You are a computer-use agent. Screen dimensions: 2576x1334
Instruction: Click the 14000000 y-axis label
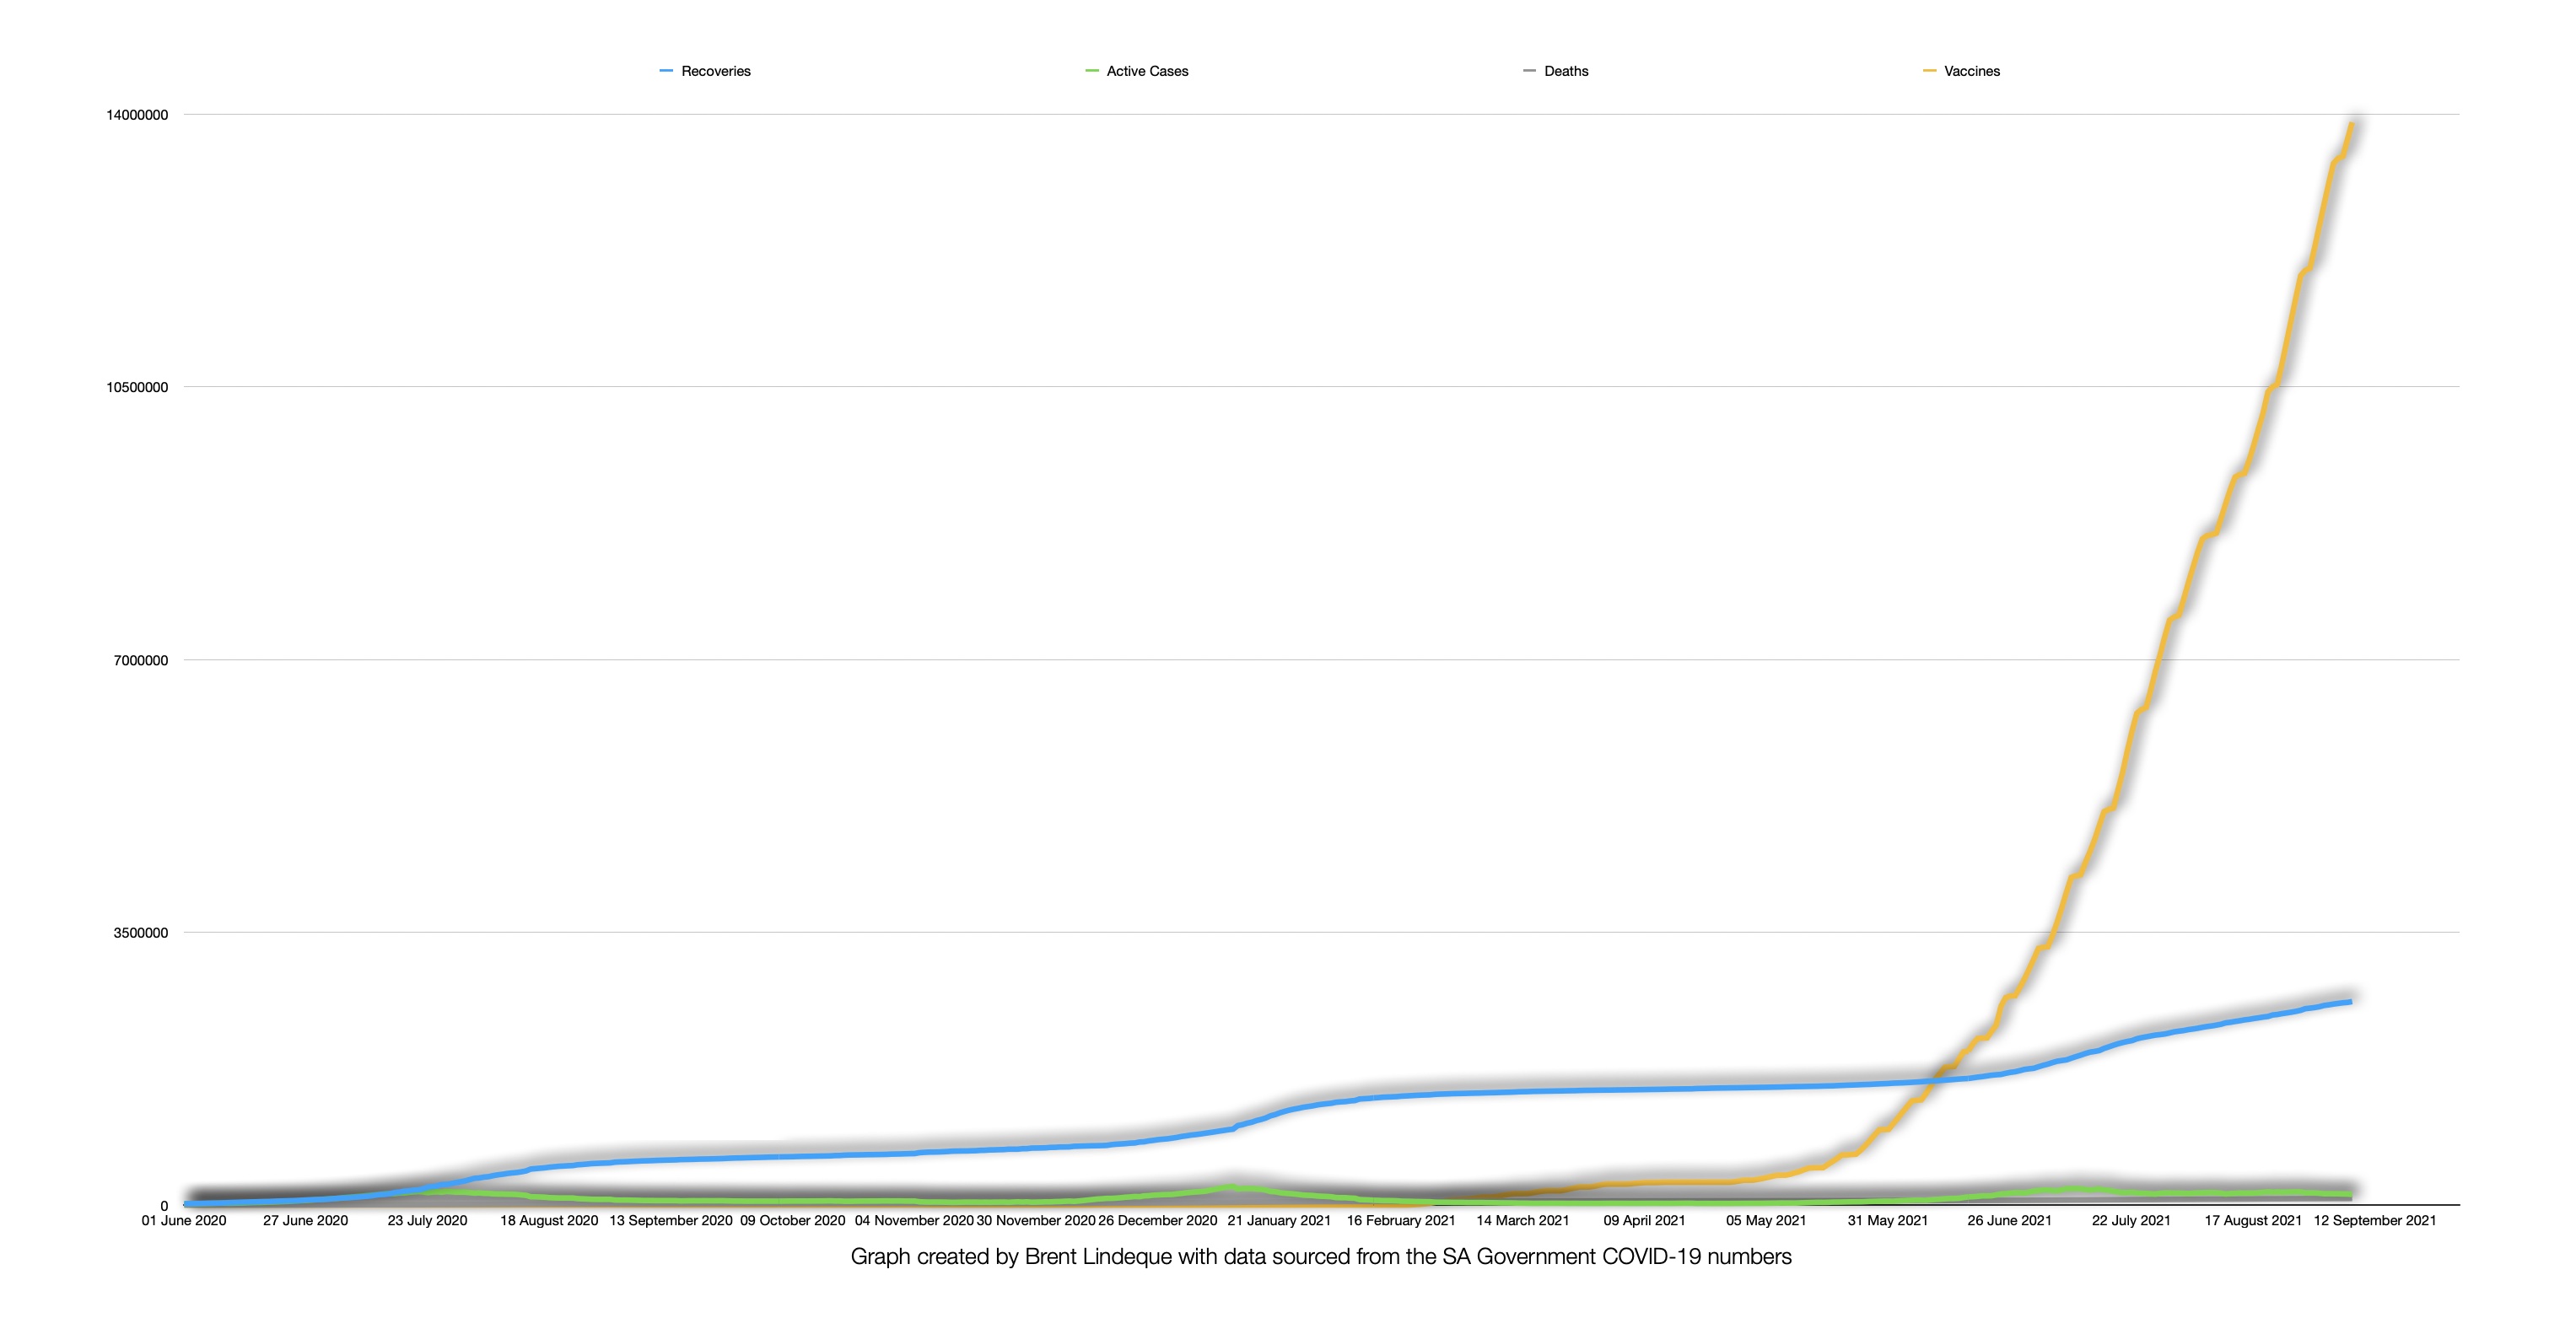tap(137, 115)
